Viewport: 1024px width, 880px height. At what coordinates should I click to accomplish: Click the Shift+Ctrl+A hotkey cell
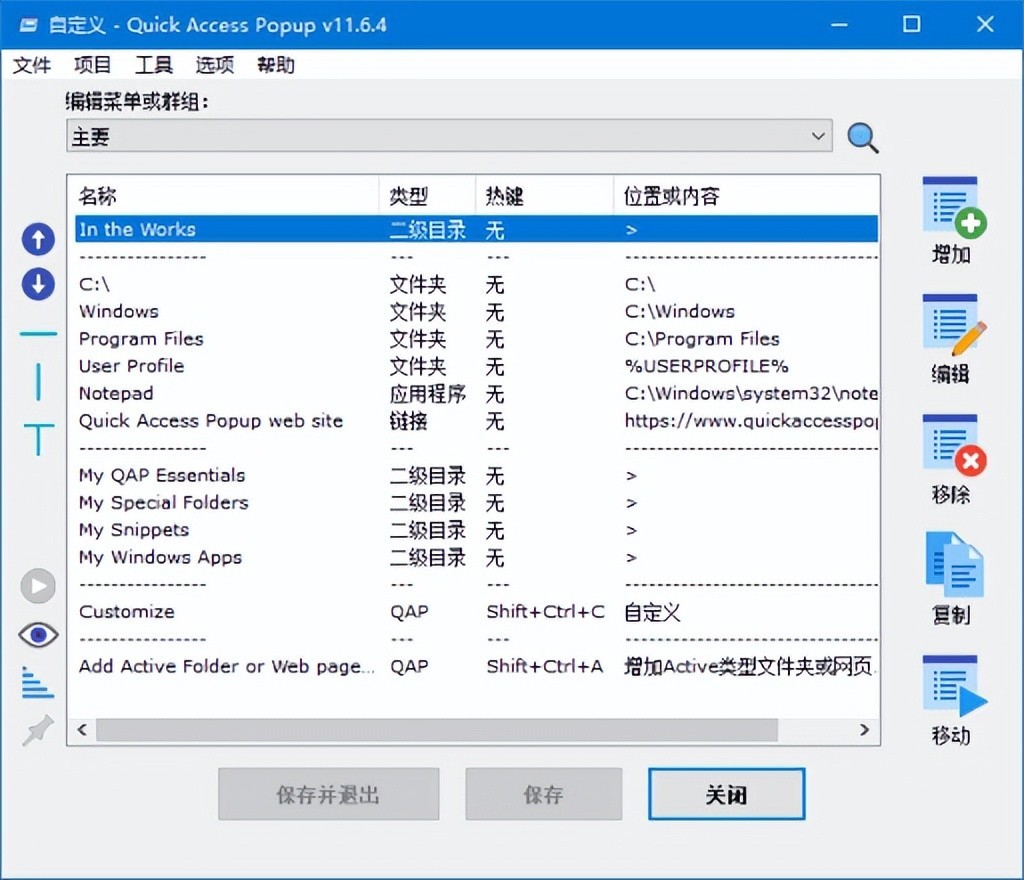click(x=545, y=666)
